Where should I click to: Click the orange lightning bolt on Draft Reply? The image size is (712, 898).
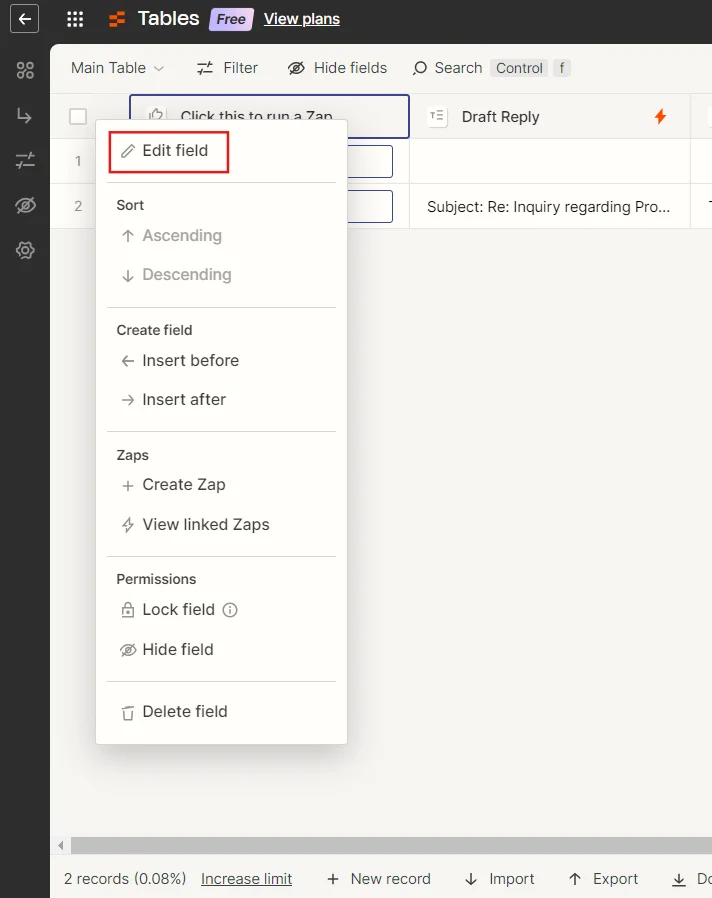click(660, 116)
